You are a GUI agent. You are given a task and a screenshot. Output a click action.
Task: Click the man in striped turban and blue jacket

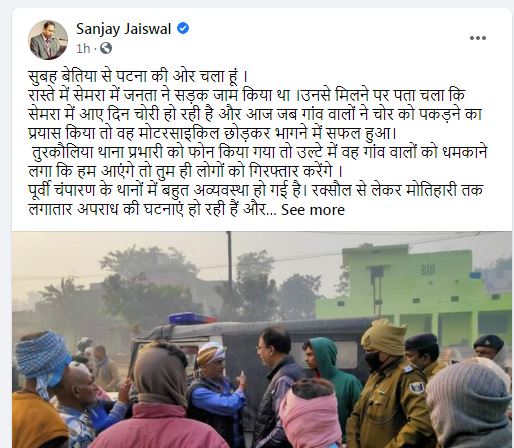click(217, 390)
